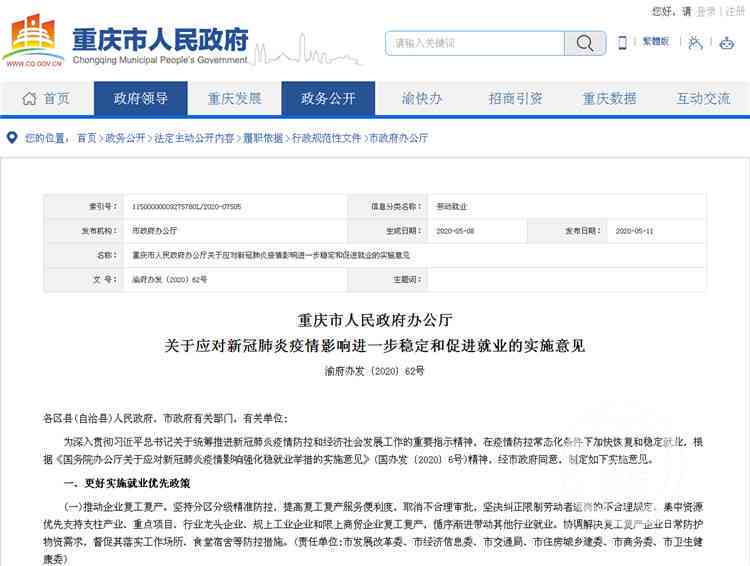Click breadcrumb link 市政府办公厅
This screenshot has width=750, height=566.
(x=398, y=138)
